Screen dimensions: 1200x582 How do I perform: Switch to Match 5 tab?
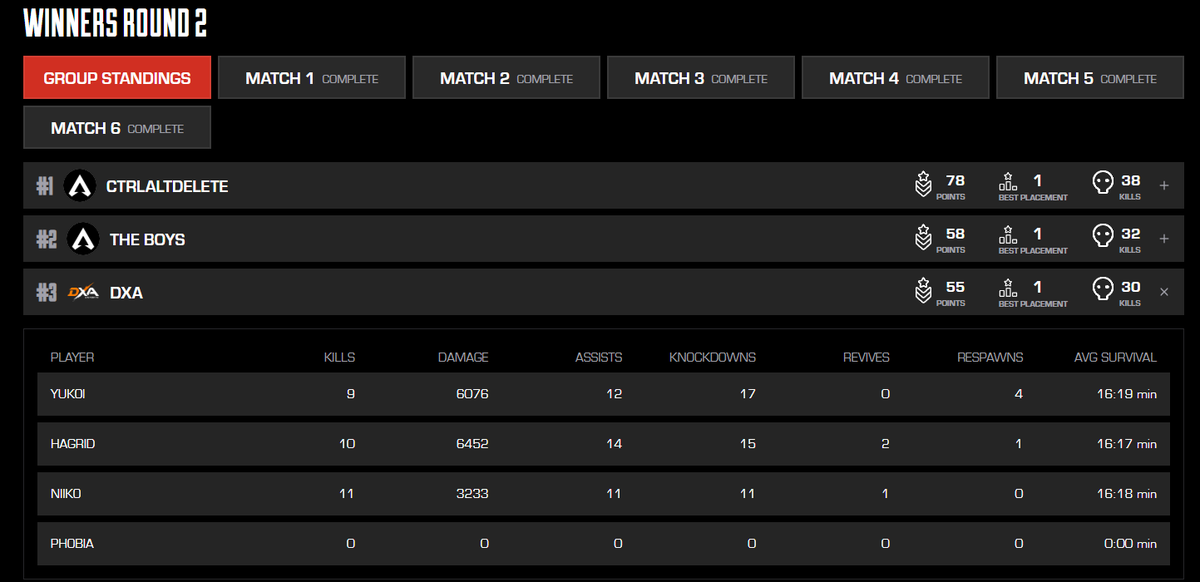[x=1090, y=78]
